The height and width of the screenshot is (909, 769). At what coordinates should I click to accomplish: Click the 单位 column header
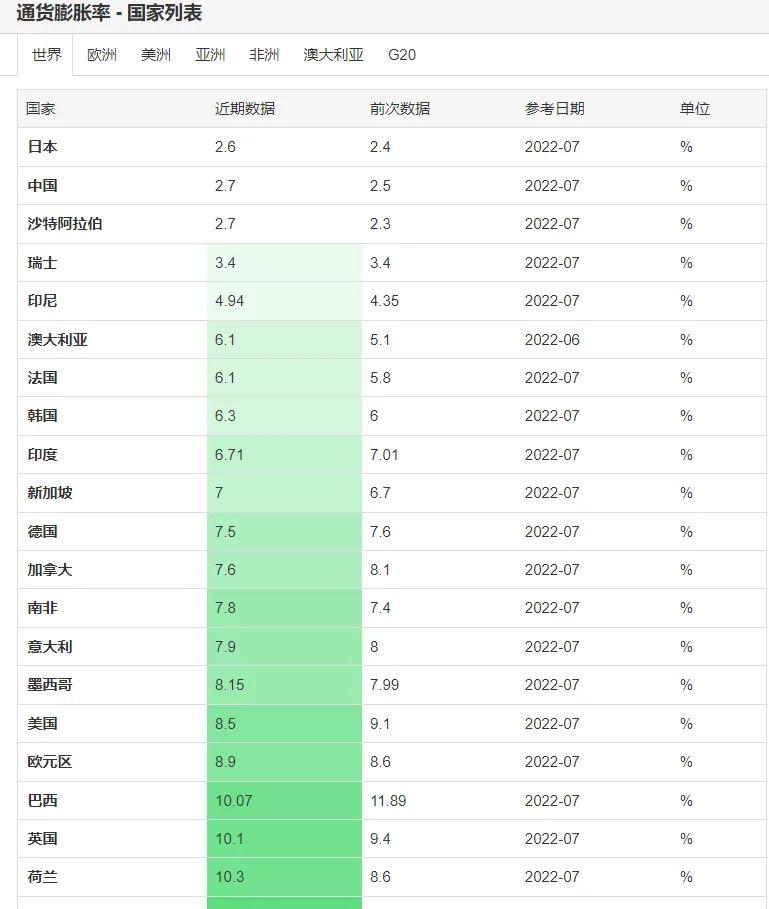point(694,108)
